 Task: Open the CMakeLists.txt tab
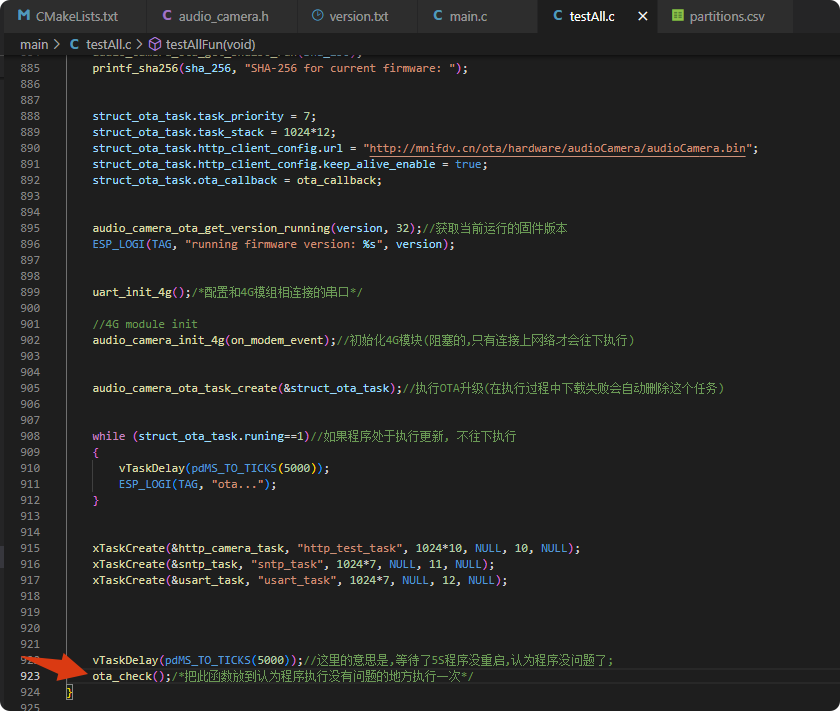[74, 16]
